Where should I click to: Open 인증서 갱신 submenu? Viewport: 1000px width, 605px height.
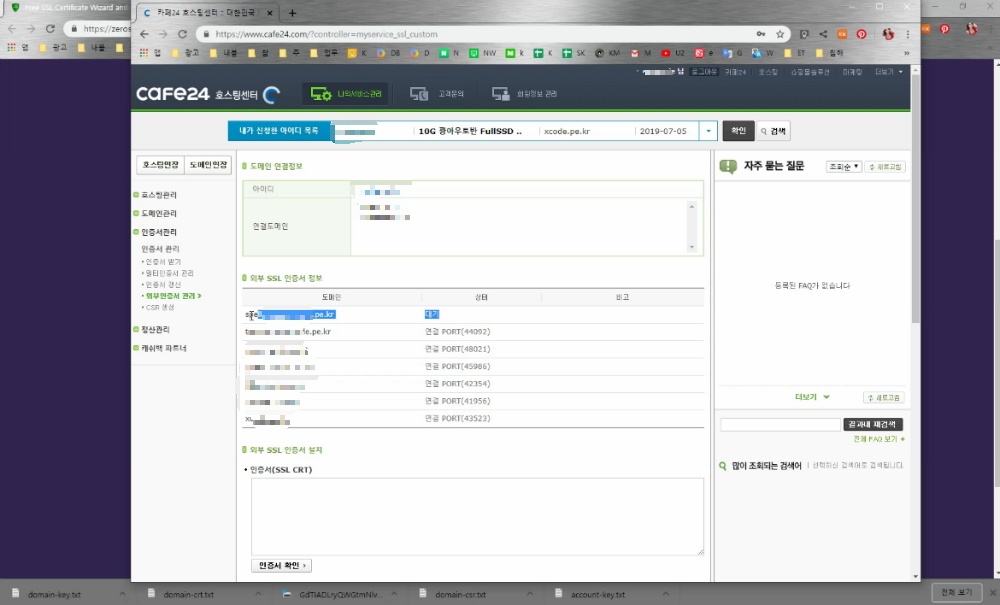[x=163, y=285]
